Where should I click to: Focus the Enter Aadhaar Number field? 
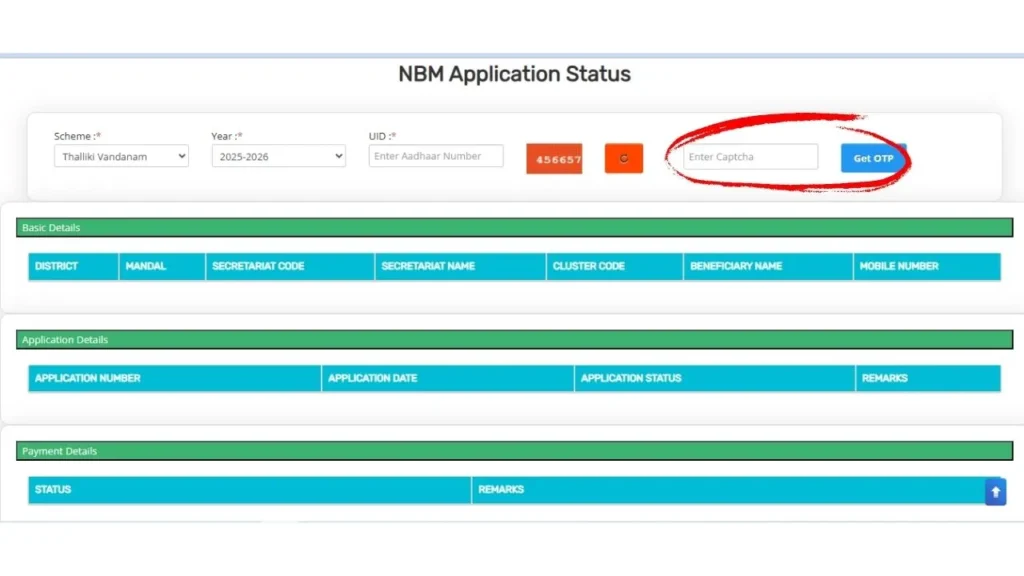pos(436,156)
